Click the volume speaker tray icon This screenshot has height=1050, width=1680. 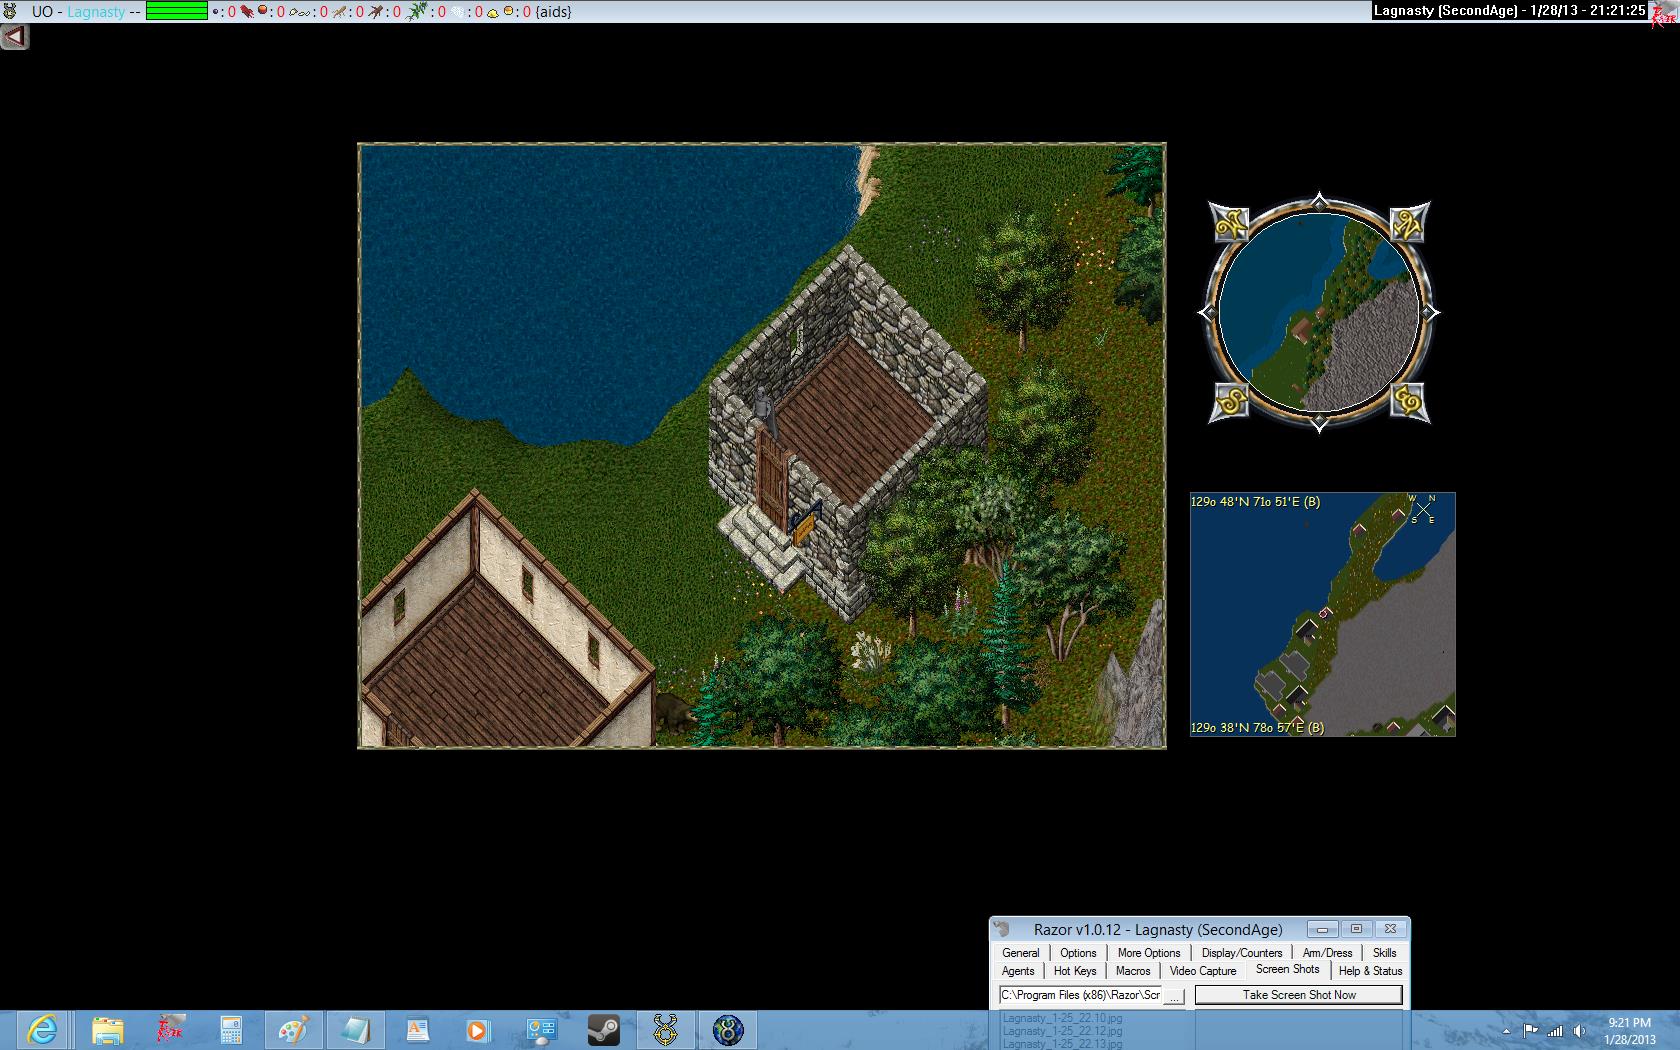tap(1580, 1030)
